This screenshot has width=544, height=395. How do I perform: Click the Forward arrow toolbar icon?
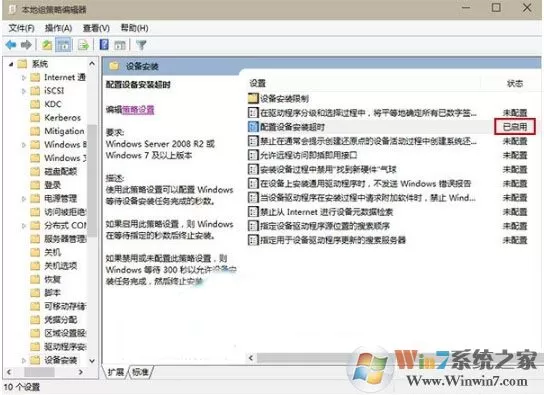pyautogui.click(x=26, y=45)
